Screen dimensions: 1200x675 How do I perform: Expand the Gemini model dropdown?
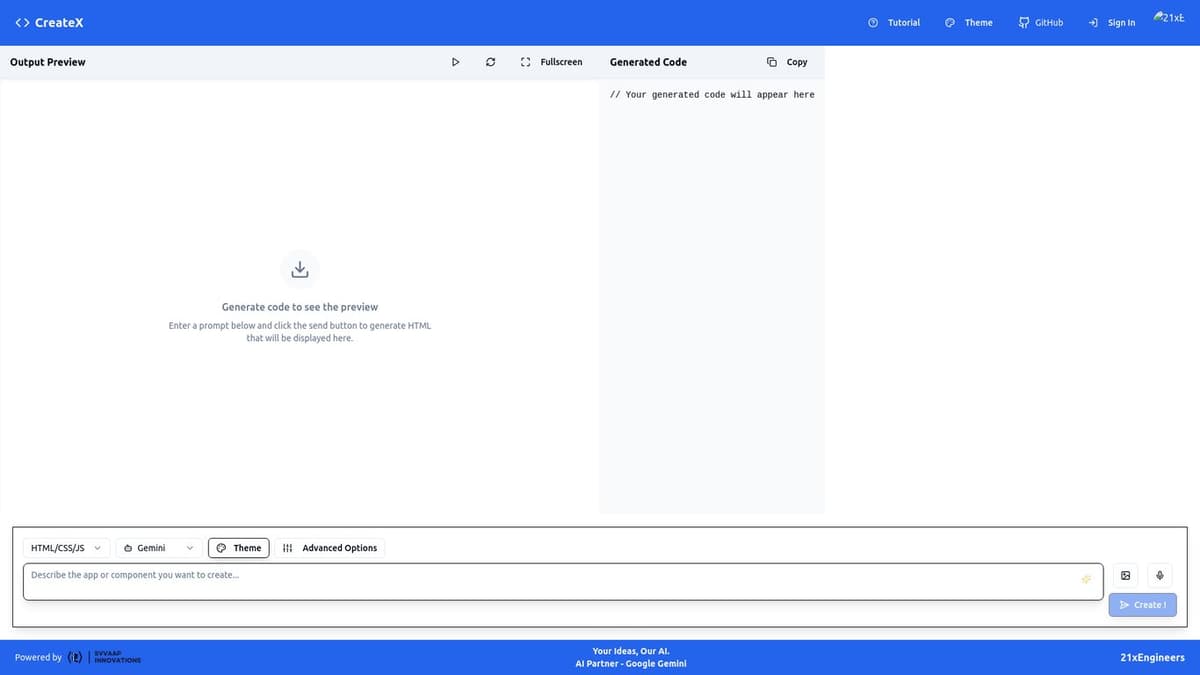pos(158,548)
